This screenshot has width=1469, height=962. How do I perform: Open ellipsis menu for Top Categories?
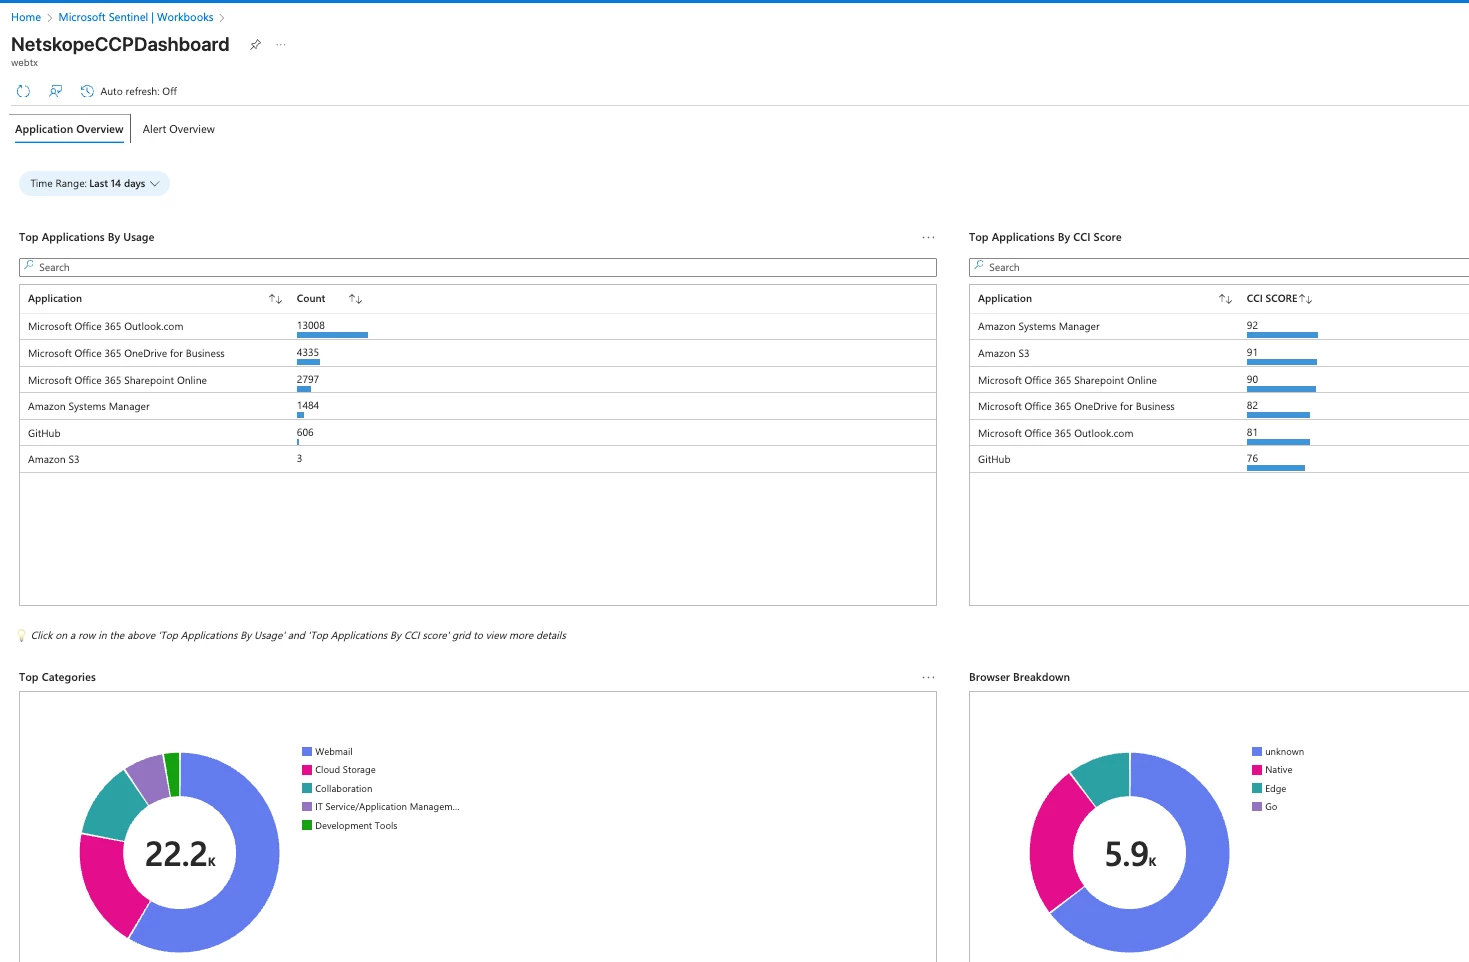tap(928, 677)
